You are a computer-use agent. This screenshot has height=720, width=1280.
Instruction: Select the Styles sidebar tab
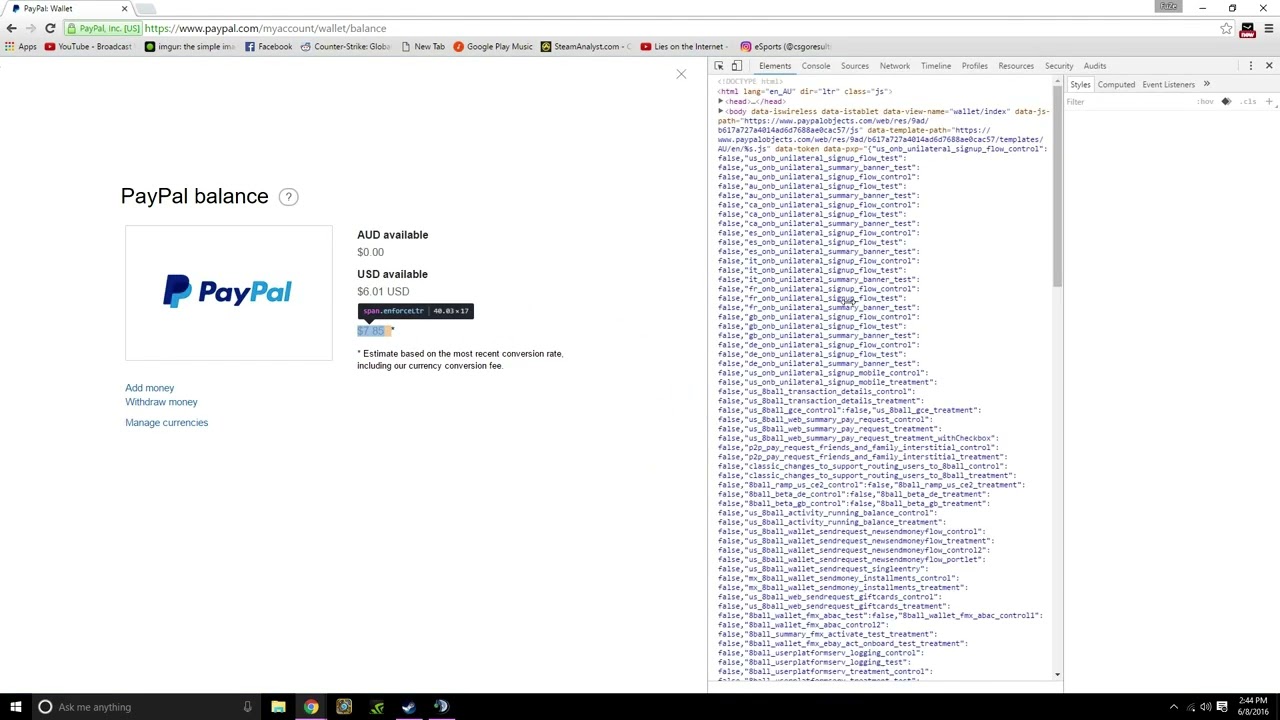tap(1080, 85)
